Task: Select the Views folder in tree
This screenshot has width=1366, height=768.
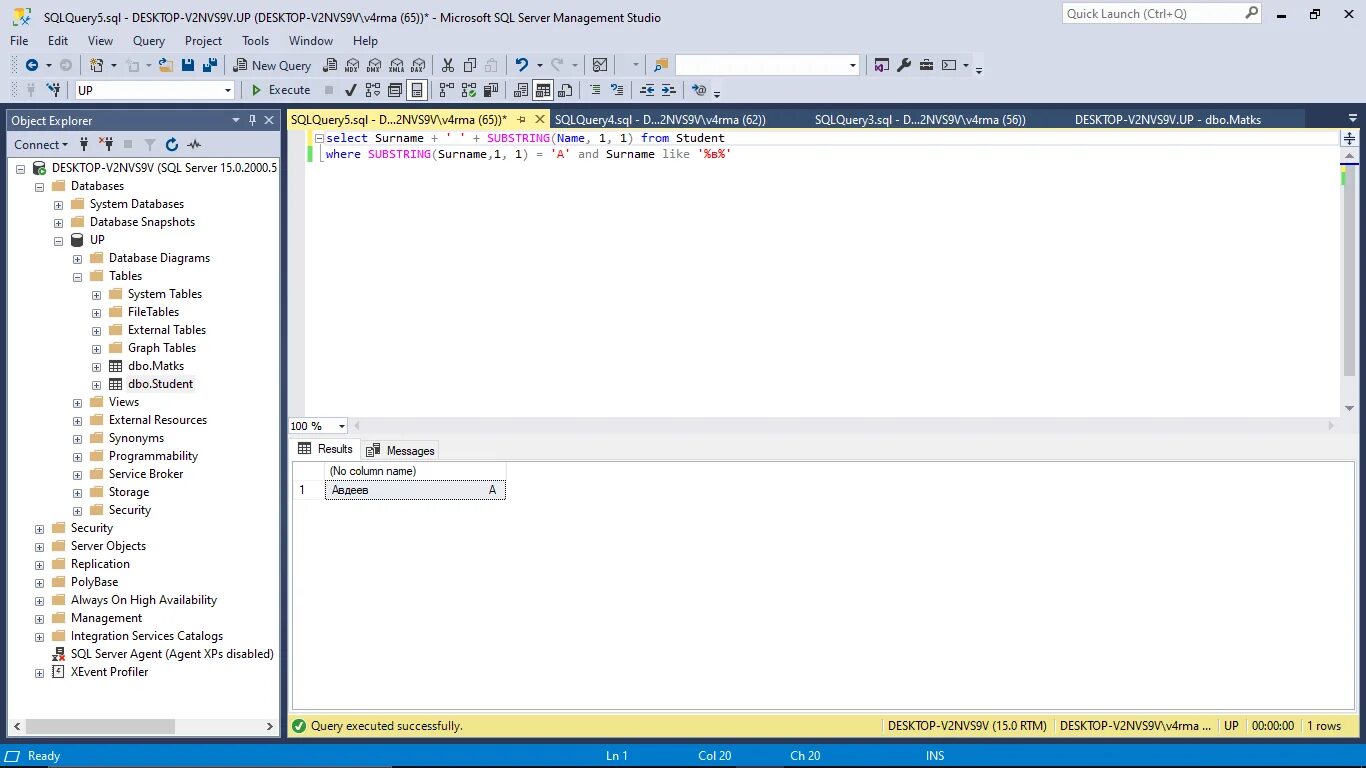Action: click(x=124, y=402)
